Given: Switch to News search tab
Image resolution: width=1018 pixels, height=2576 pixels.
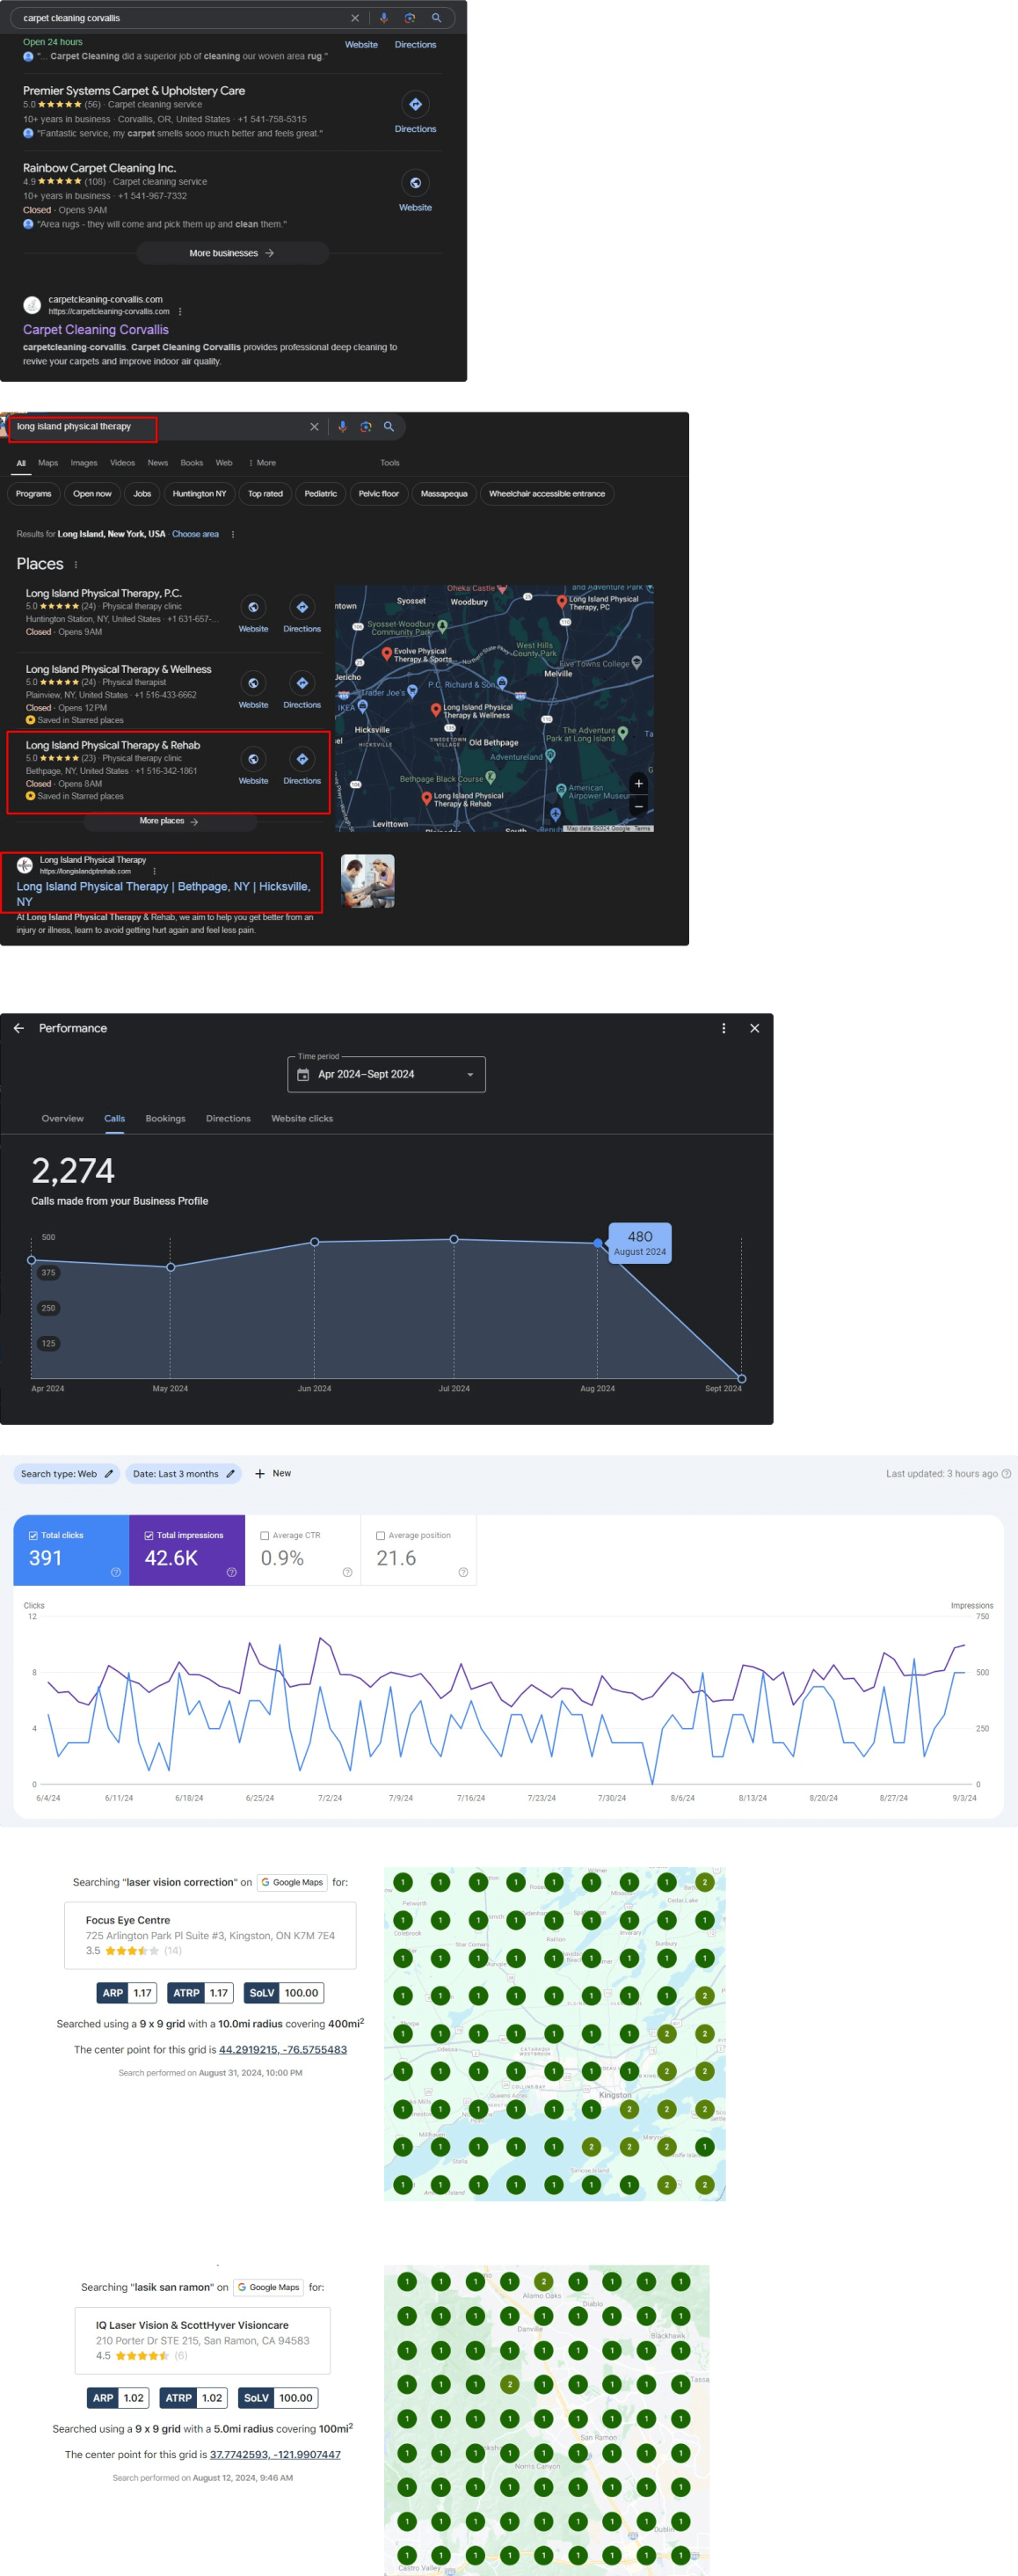Looking at the screenshot, I should point(158,463).
